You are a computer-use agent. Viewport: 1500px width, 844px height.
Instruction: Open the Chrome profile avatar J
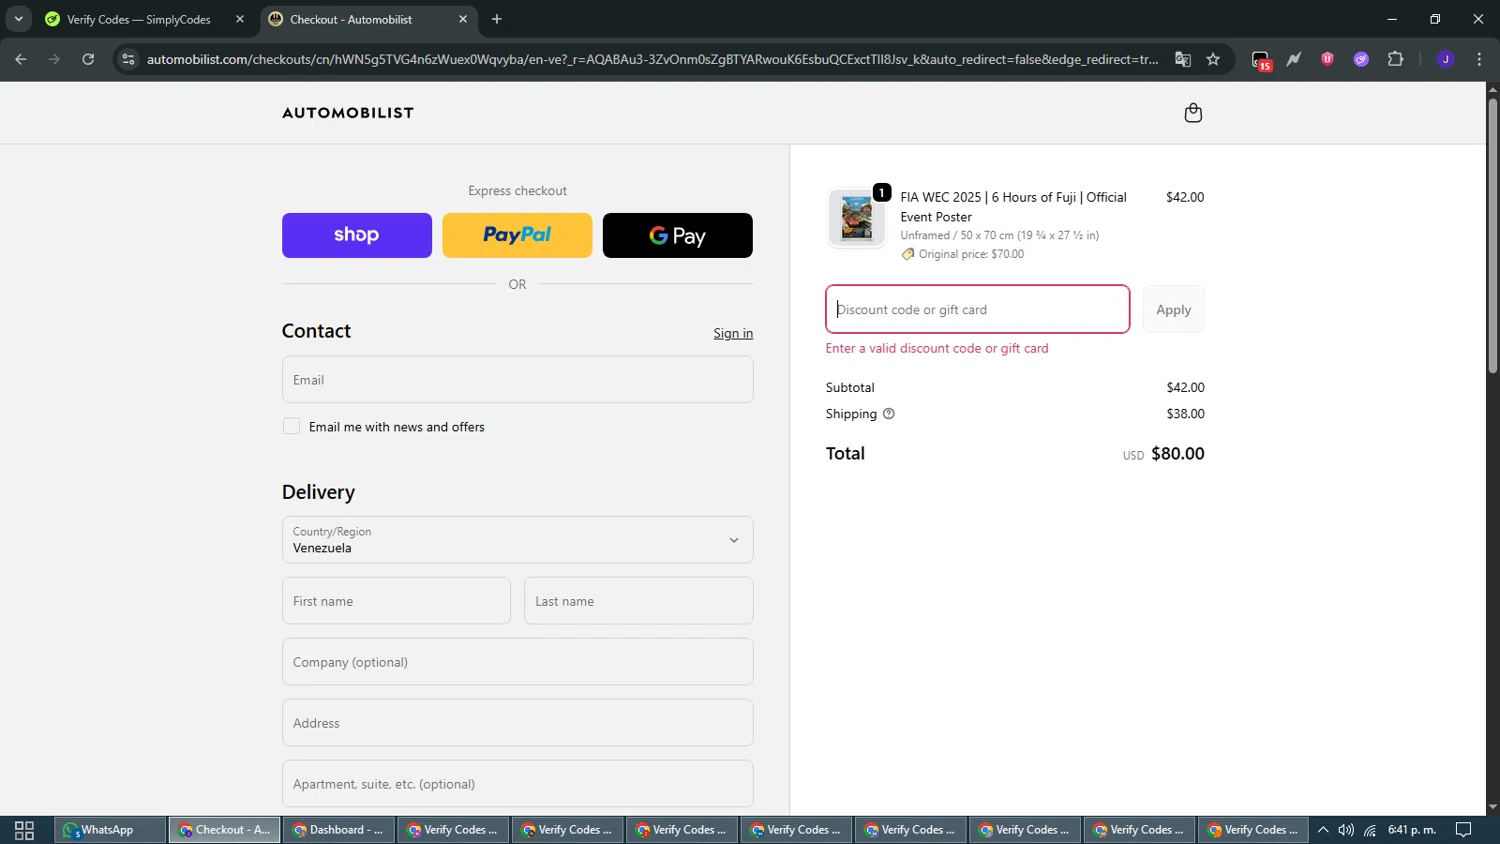(1445, 59)
